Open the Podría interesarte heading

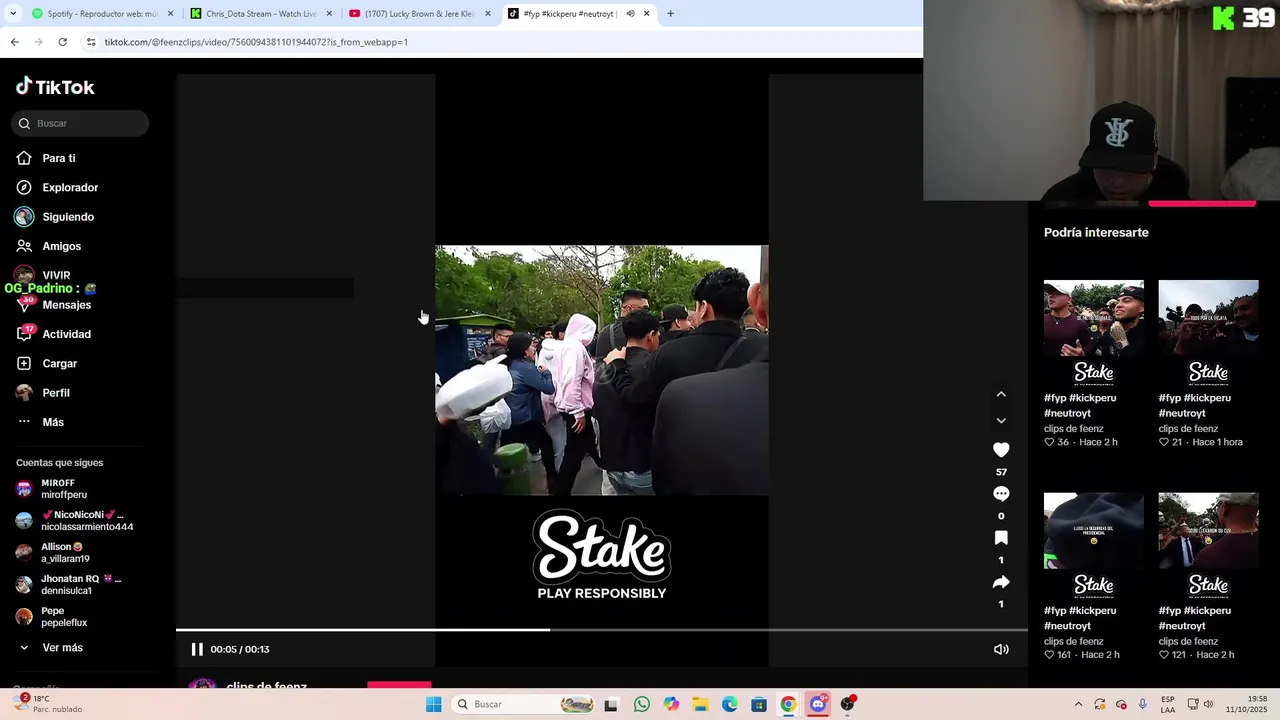[x=1096, y=232]
